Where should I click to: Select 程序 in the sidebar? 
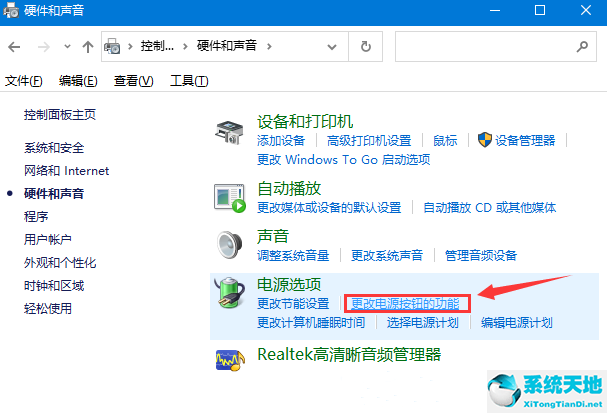click(x=36, y=216)
